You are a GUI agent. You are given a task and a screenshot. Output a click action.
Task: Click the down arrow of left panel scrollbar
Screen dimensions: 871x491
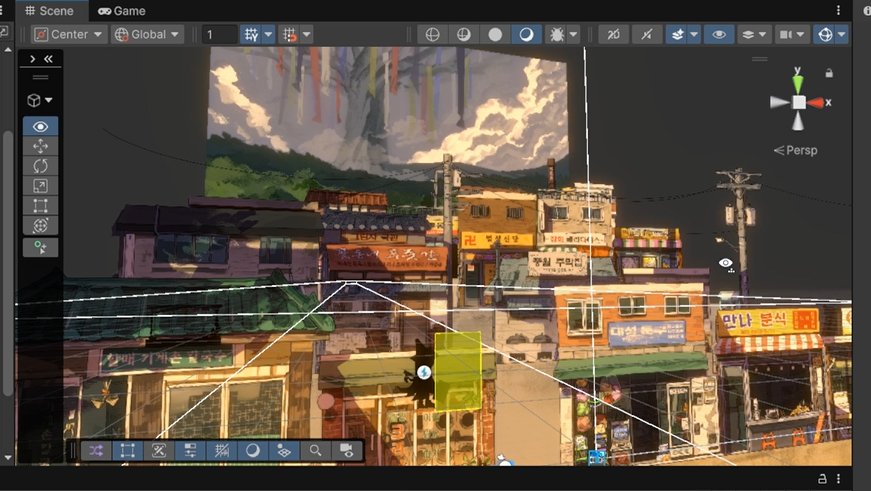click(8, 458)
